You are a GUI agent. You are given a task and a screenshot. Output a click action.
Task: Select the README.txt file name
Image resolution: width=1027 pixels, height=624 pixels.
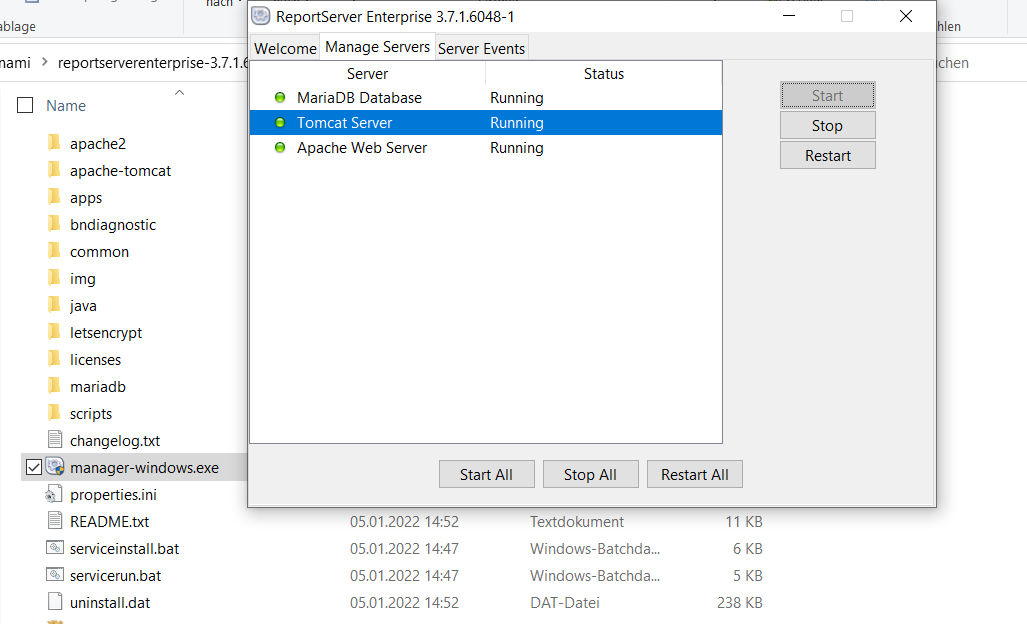[x=109, y=522]
